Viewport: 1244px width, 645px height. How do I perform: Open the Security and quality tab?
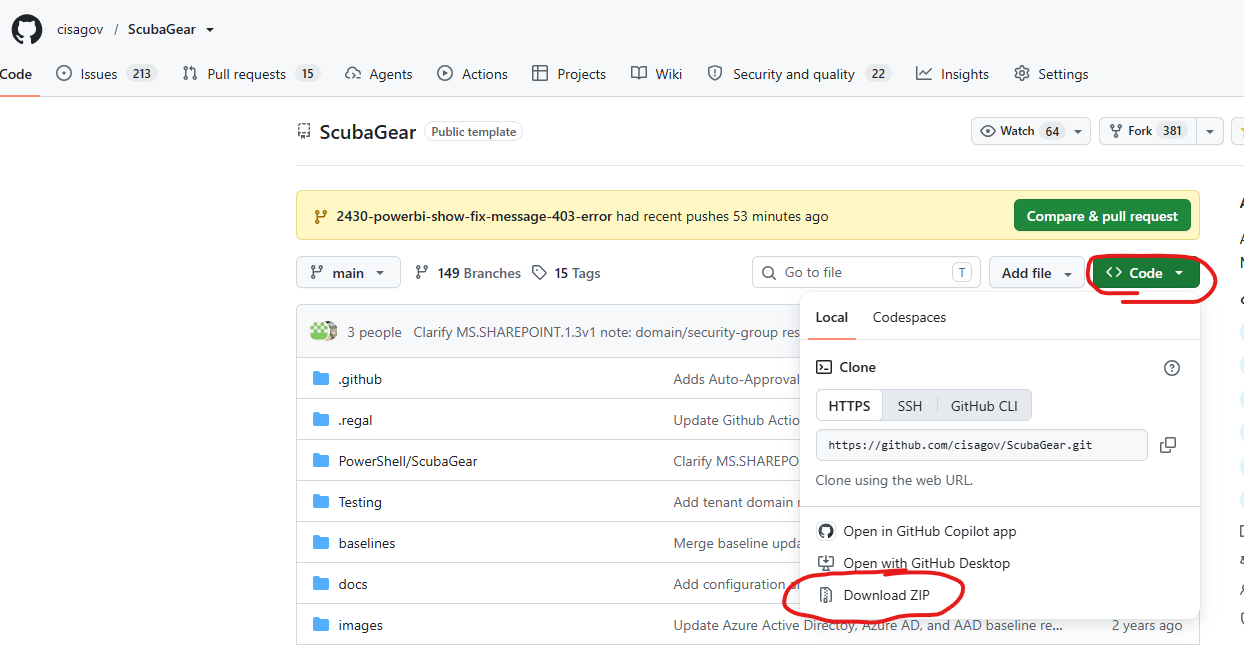pos(799,74)
